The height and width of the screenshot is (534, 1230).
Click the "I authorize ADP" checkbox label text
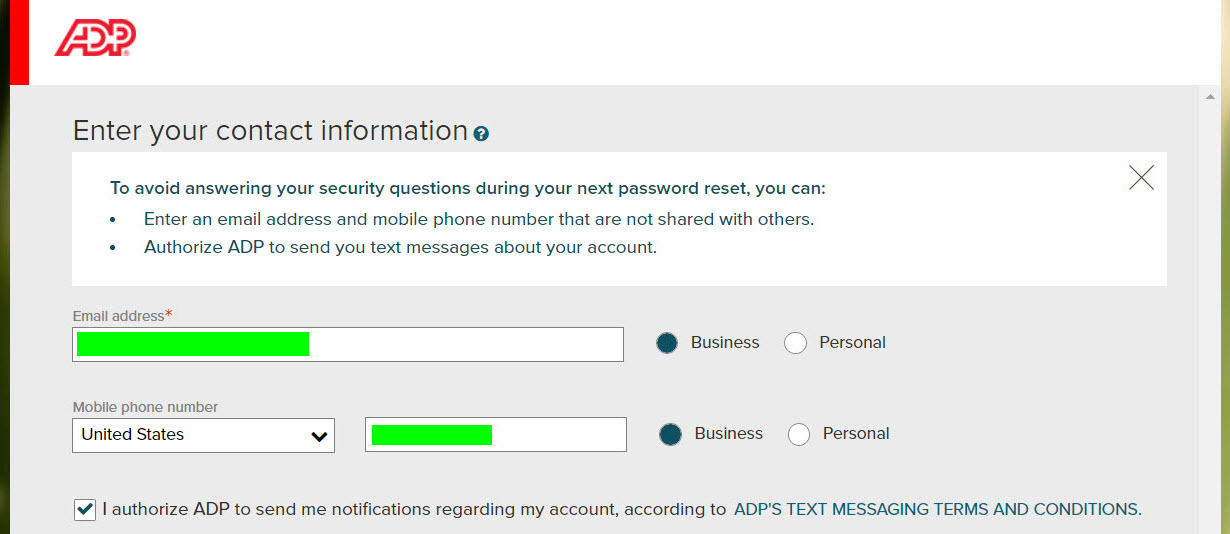[x=414, y=509]
